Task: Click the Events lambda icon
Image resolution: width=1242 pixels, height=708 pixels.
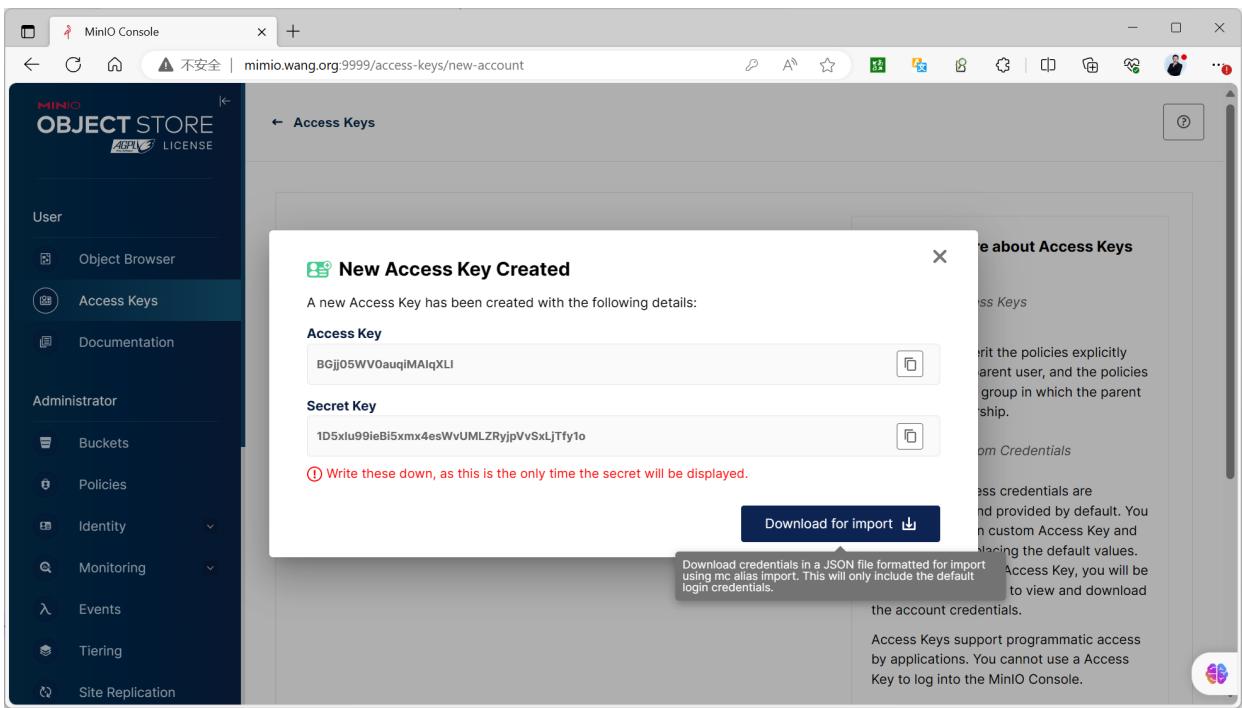Action: (45, 609)
